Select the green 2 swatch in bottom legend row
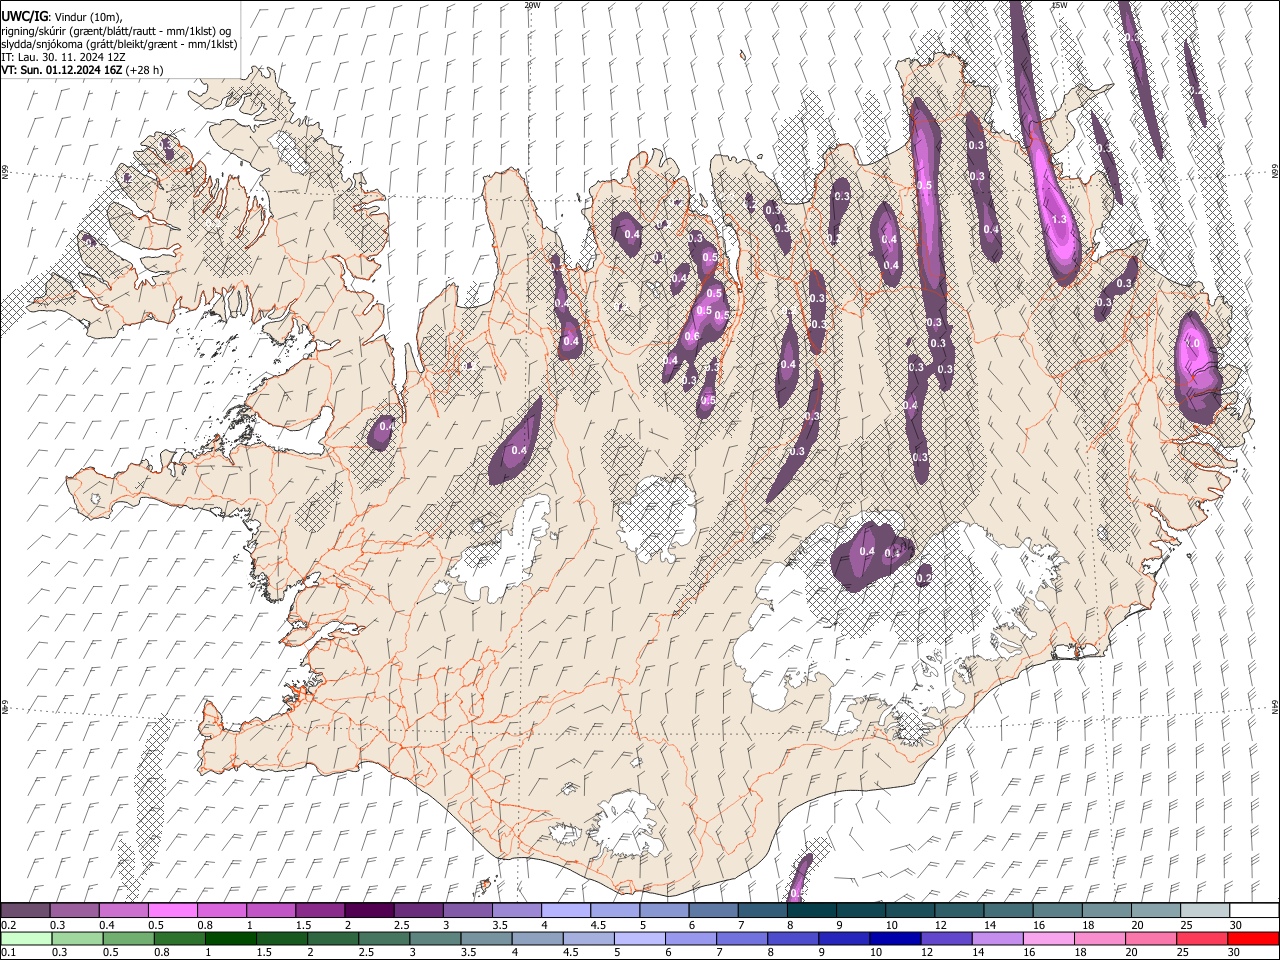 [x=333, y=939]
